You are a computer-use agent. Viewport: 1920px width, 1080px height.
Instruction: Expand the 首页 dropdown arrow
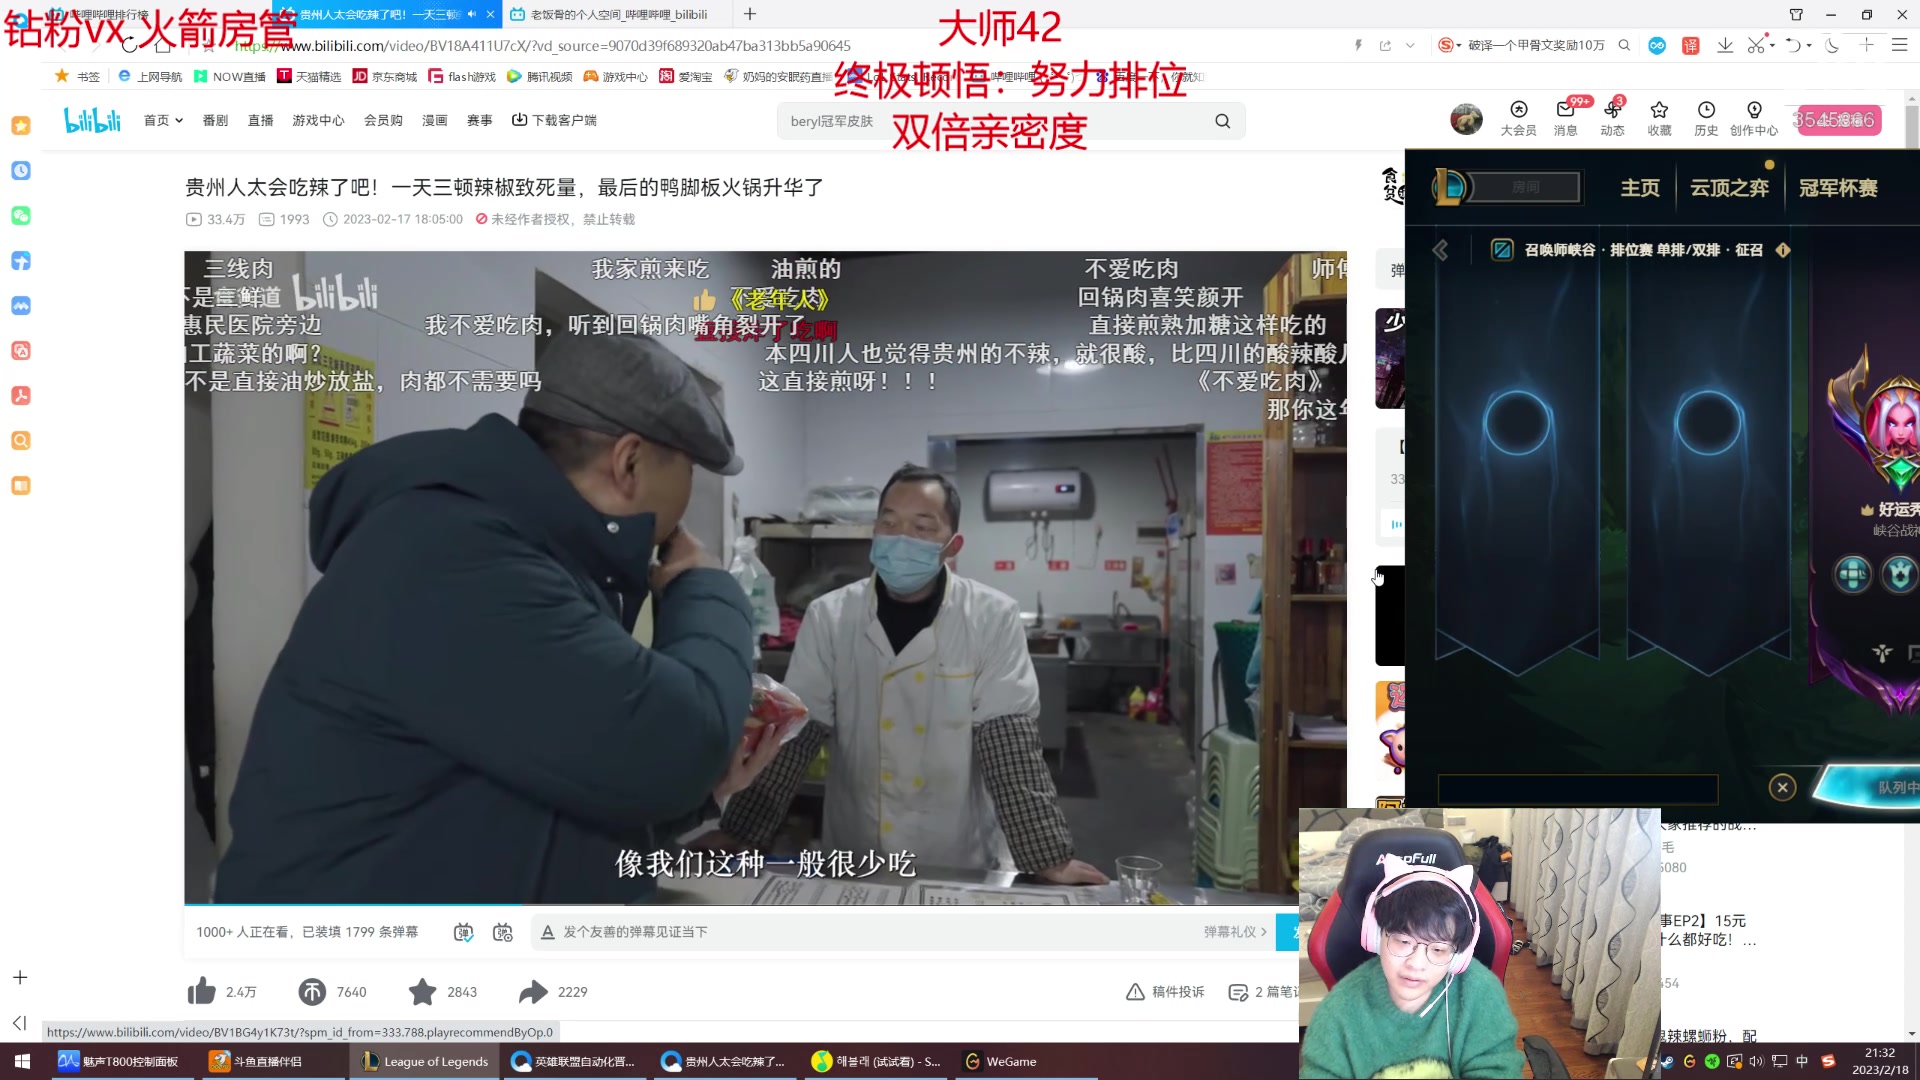coord(179,120)
